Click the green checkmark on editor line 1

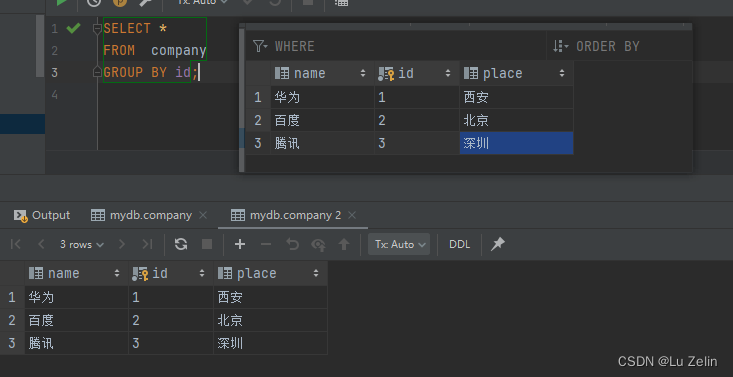click(x=73, y=29)
